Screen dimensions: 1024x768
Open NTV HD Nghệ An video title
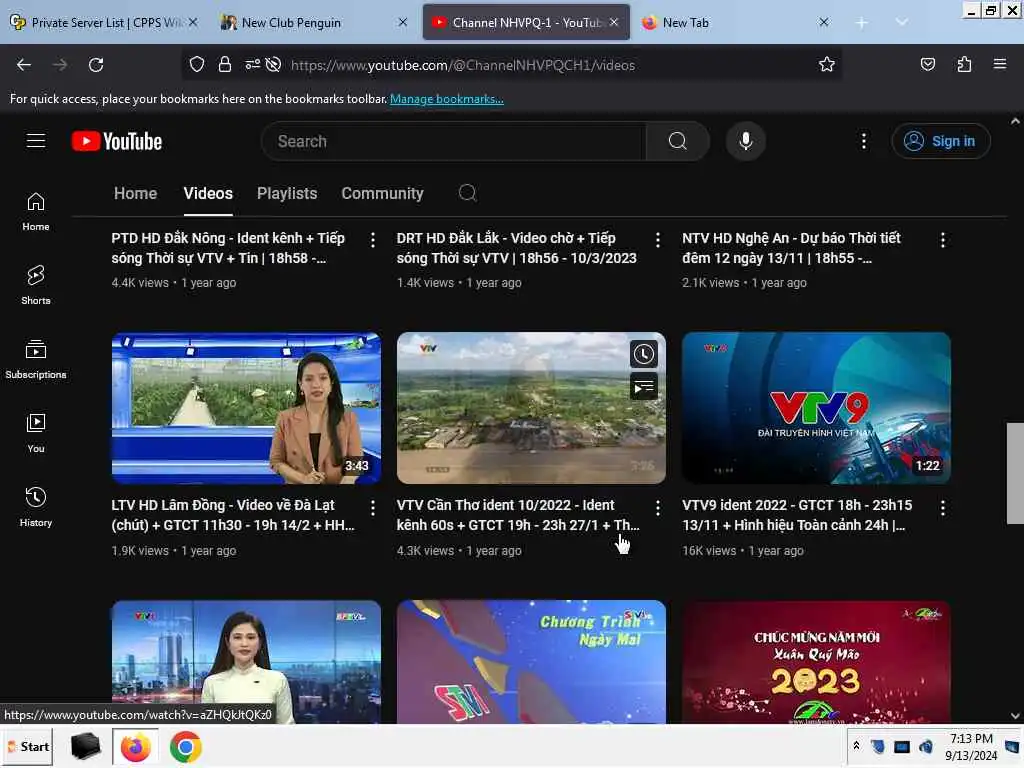coord(792,248)
